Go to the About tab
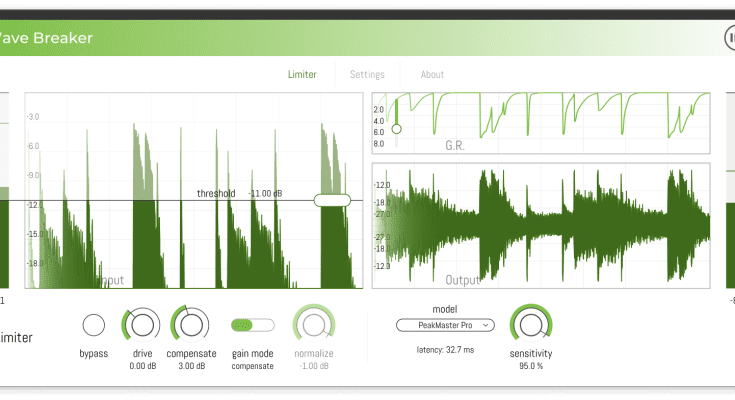The height and width of the screenshot is (400, 735). coord(432,74)
